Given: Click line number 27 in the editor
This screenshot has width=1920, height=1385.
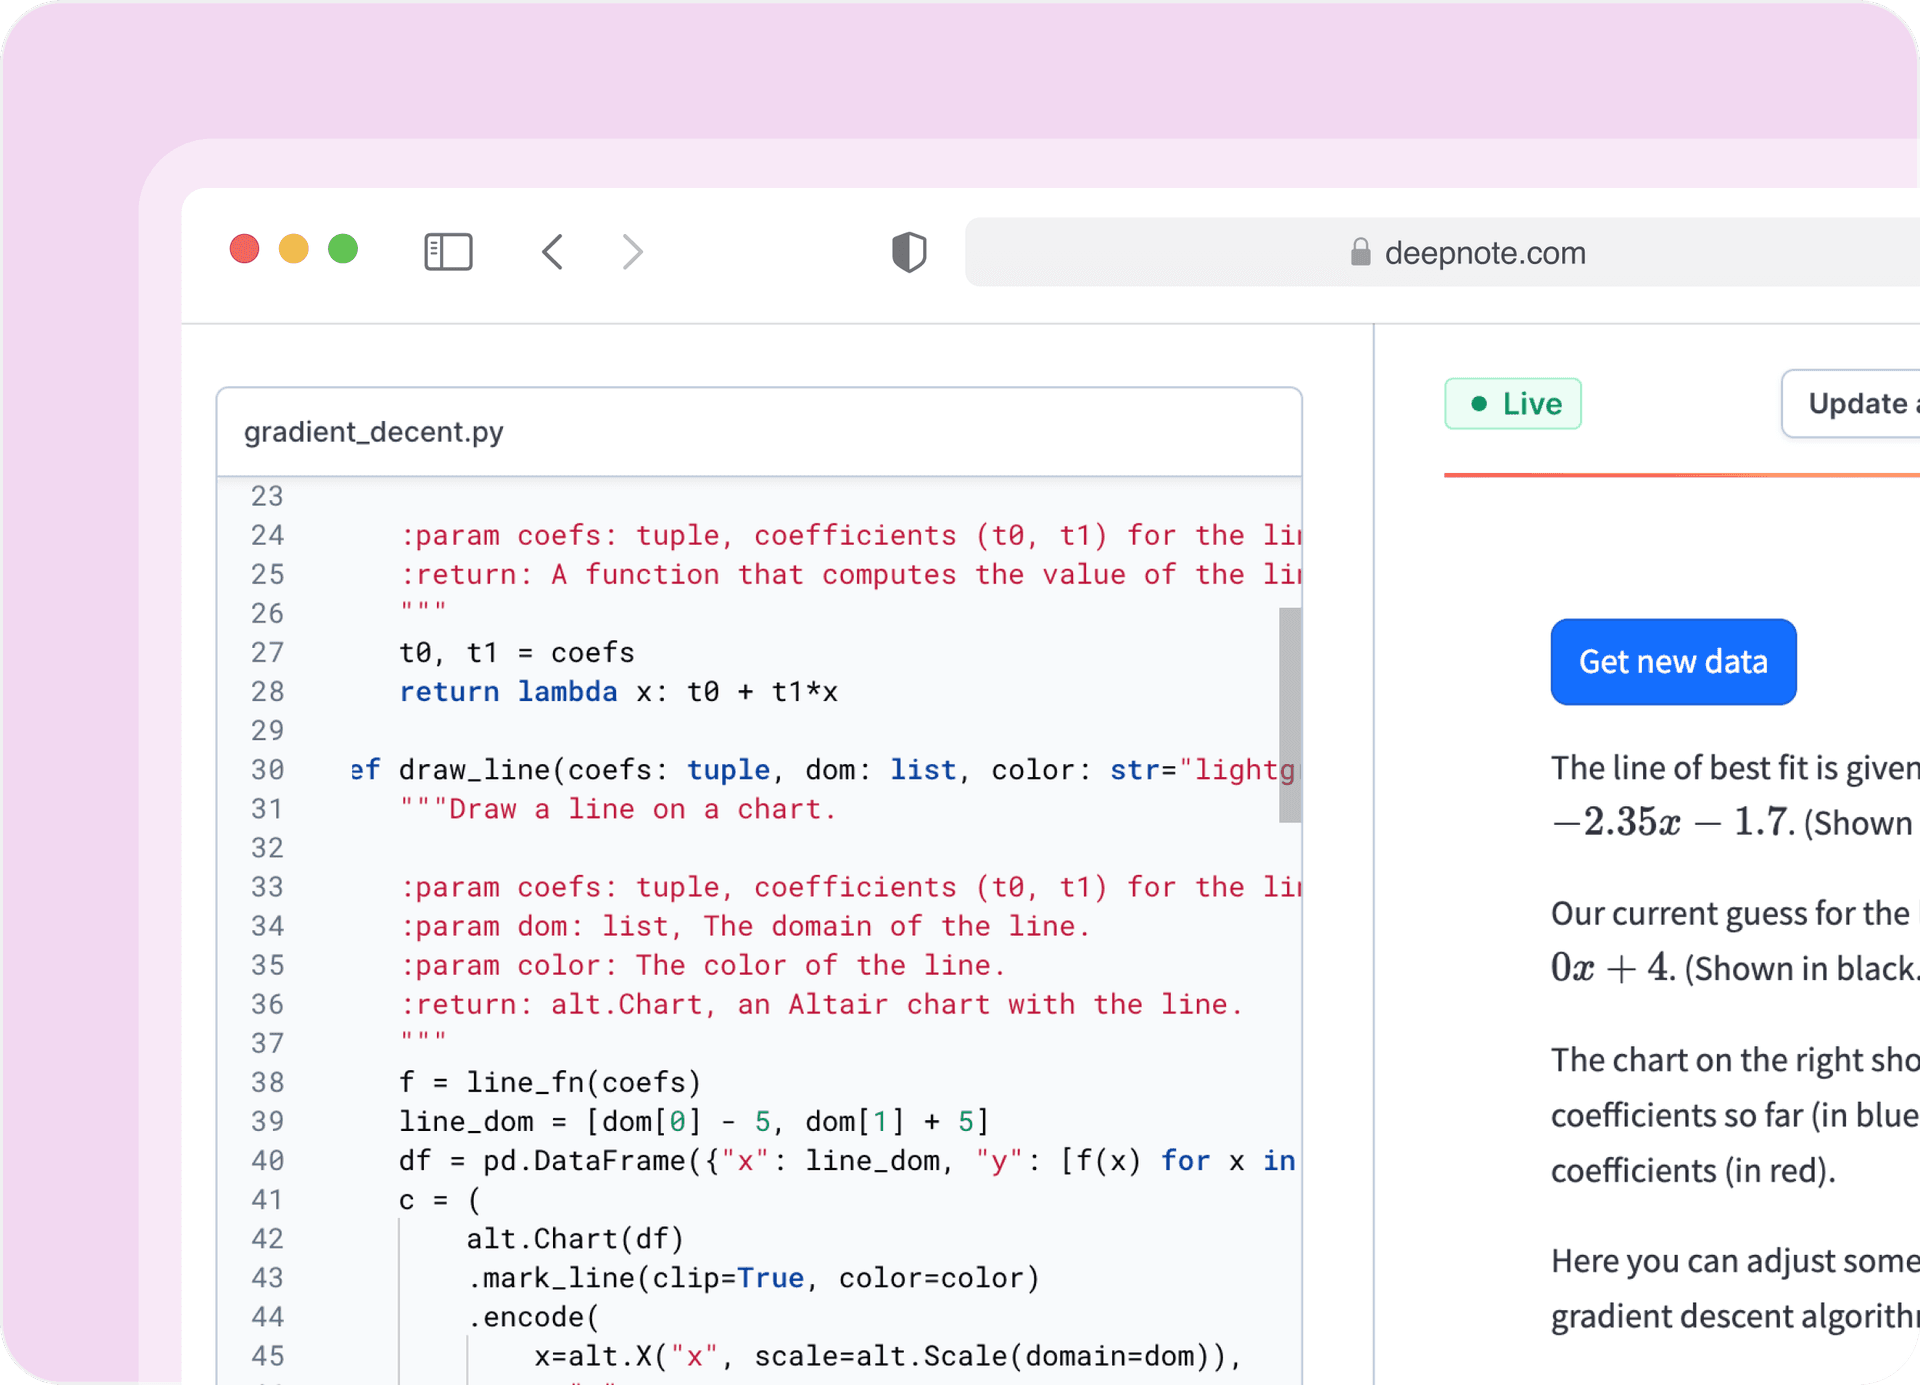Looking at the screenshot, I should pyautogui.click(x=267, y=652).
